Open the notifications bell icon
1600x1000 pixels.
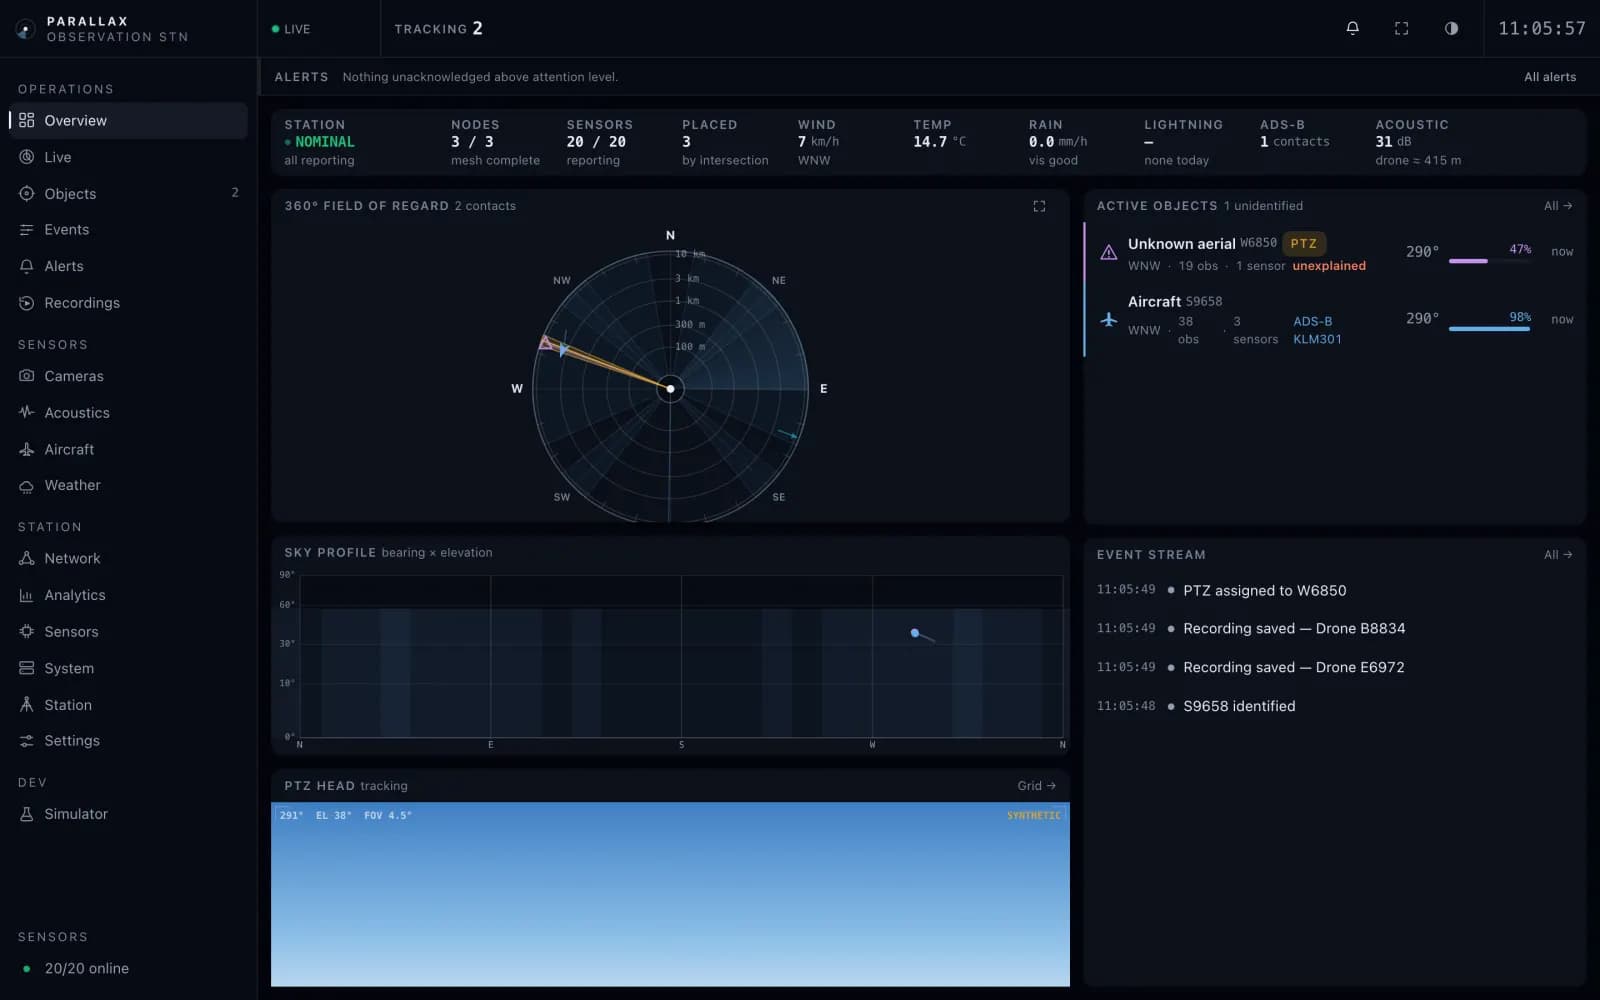(1352, 28)
